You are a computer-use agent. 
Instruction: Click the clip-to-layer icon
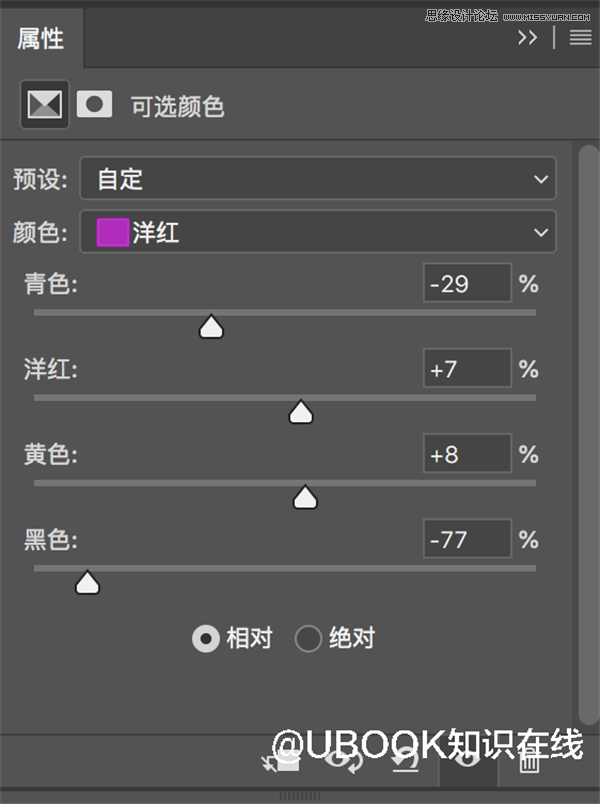(x=283, y=763)
